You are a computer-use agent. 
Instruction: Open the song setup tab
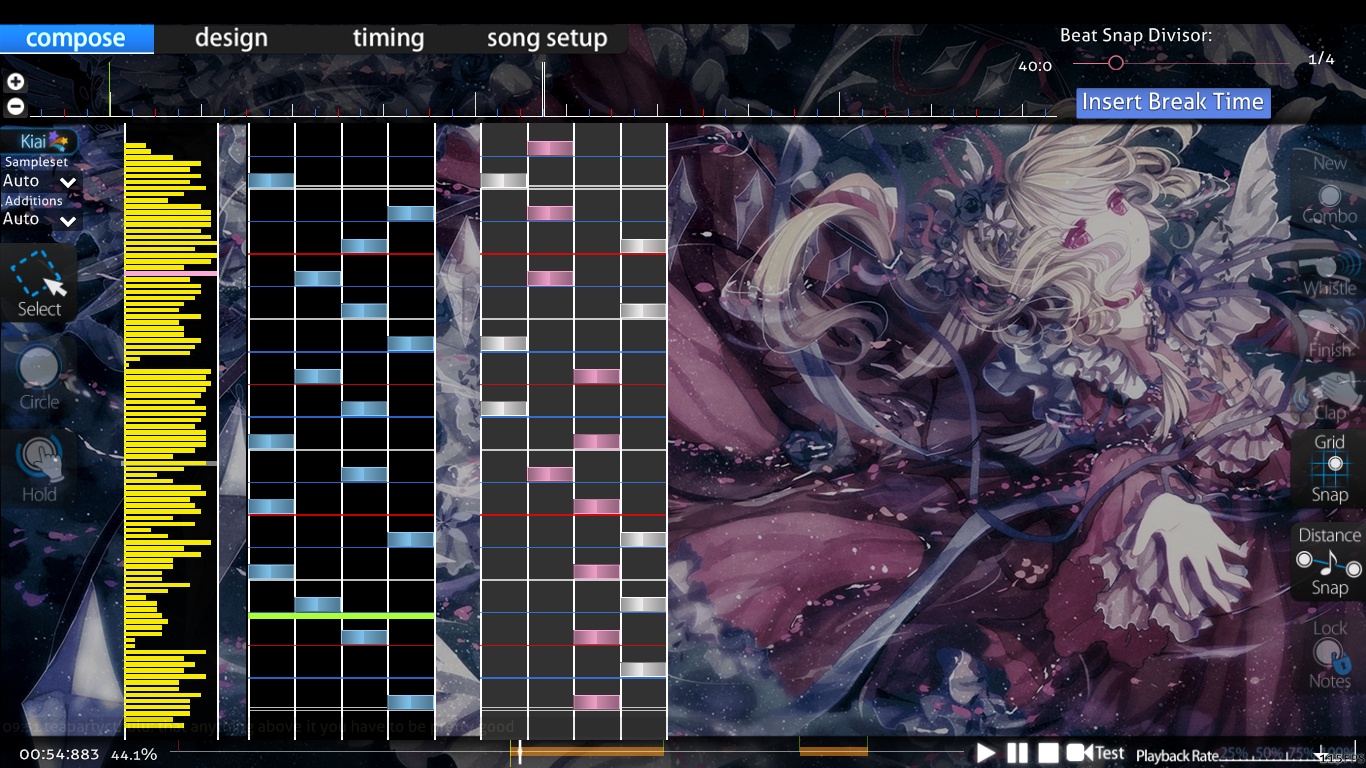547,38
